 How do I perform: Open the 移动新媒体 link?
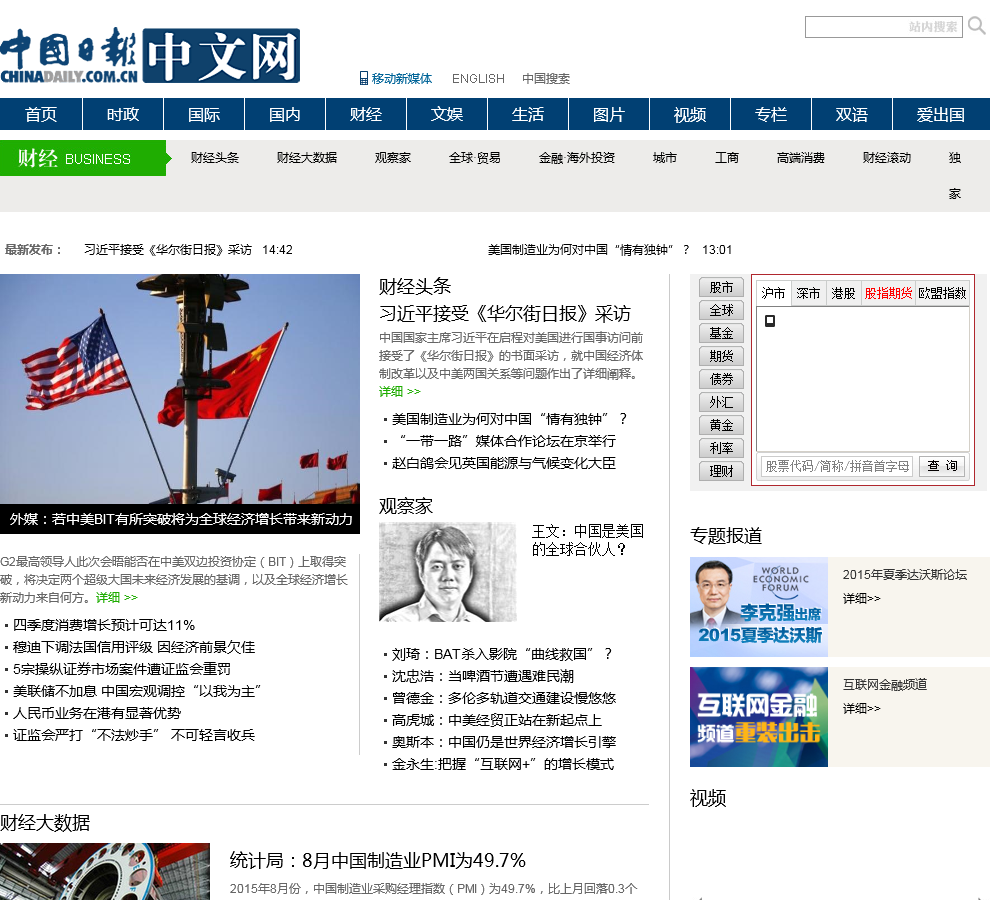point(402,78)
